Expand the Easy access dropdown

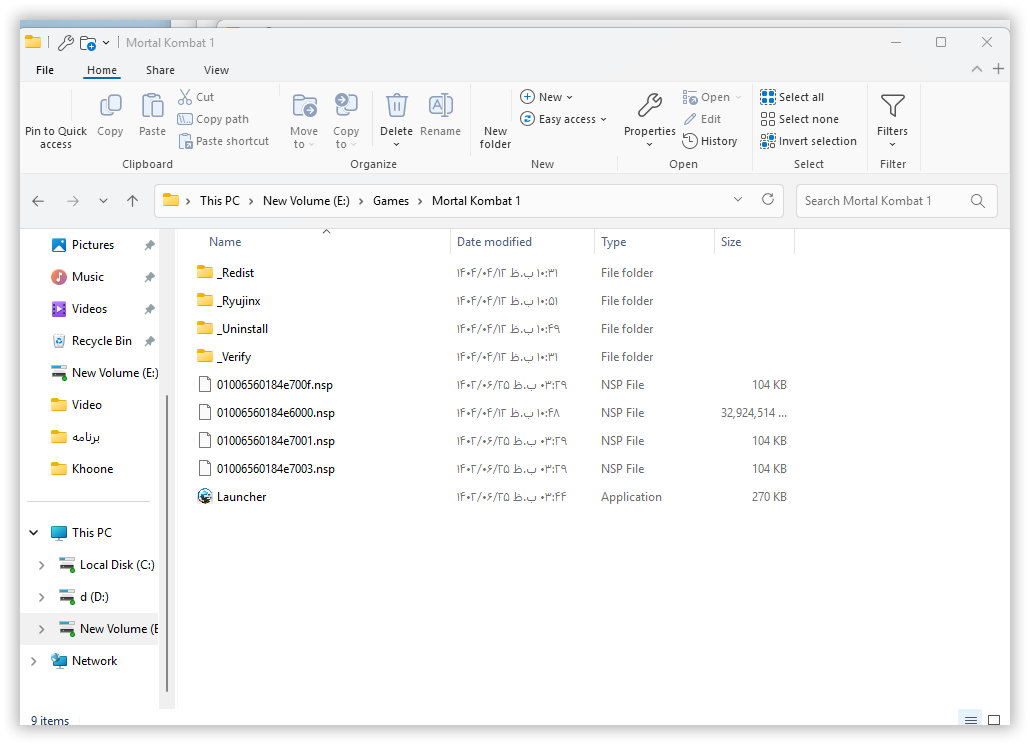click(603, 120)
